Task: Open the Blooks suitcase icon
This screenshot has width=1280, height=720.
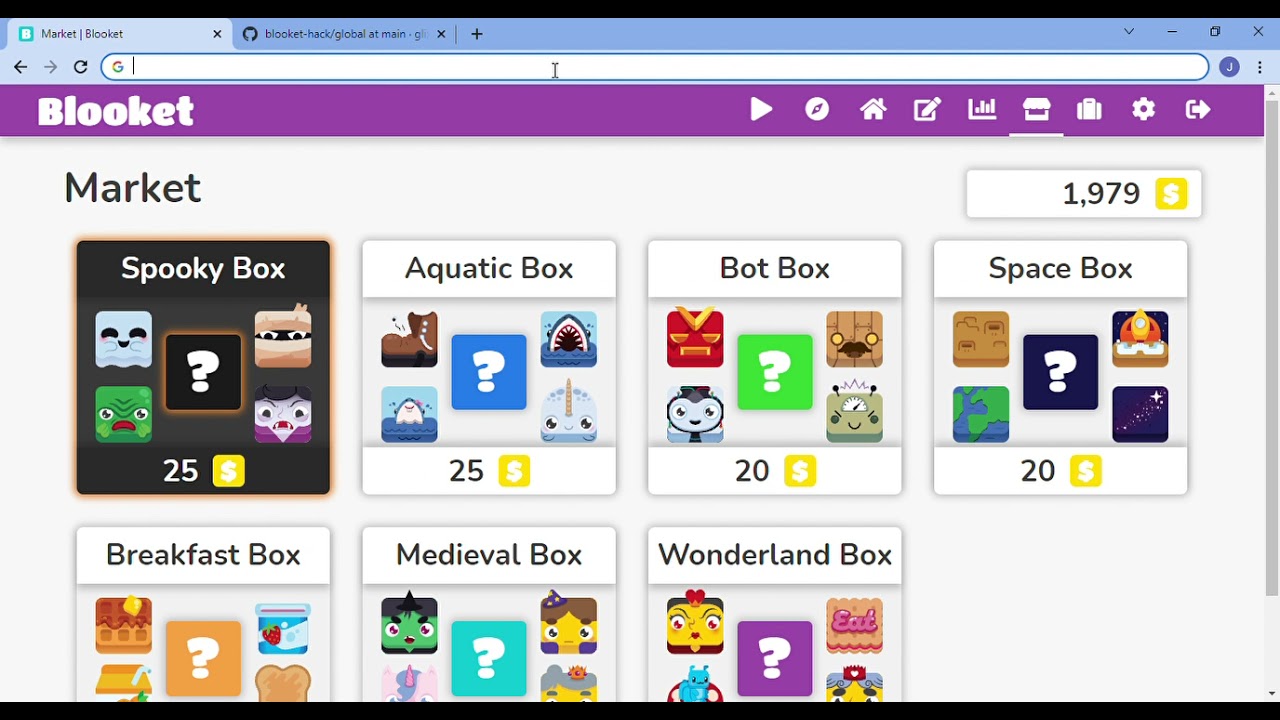Action: click(1089, 109)
